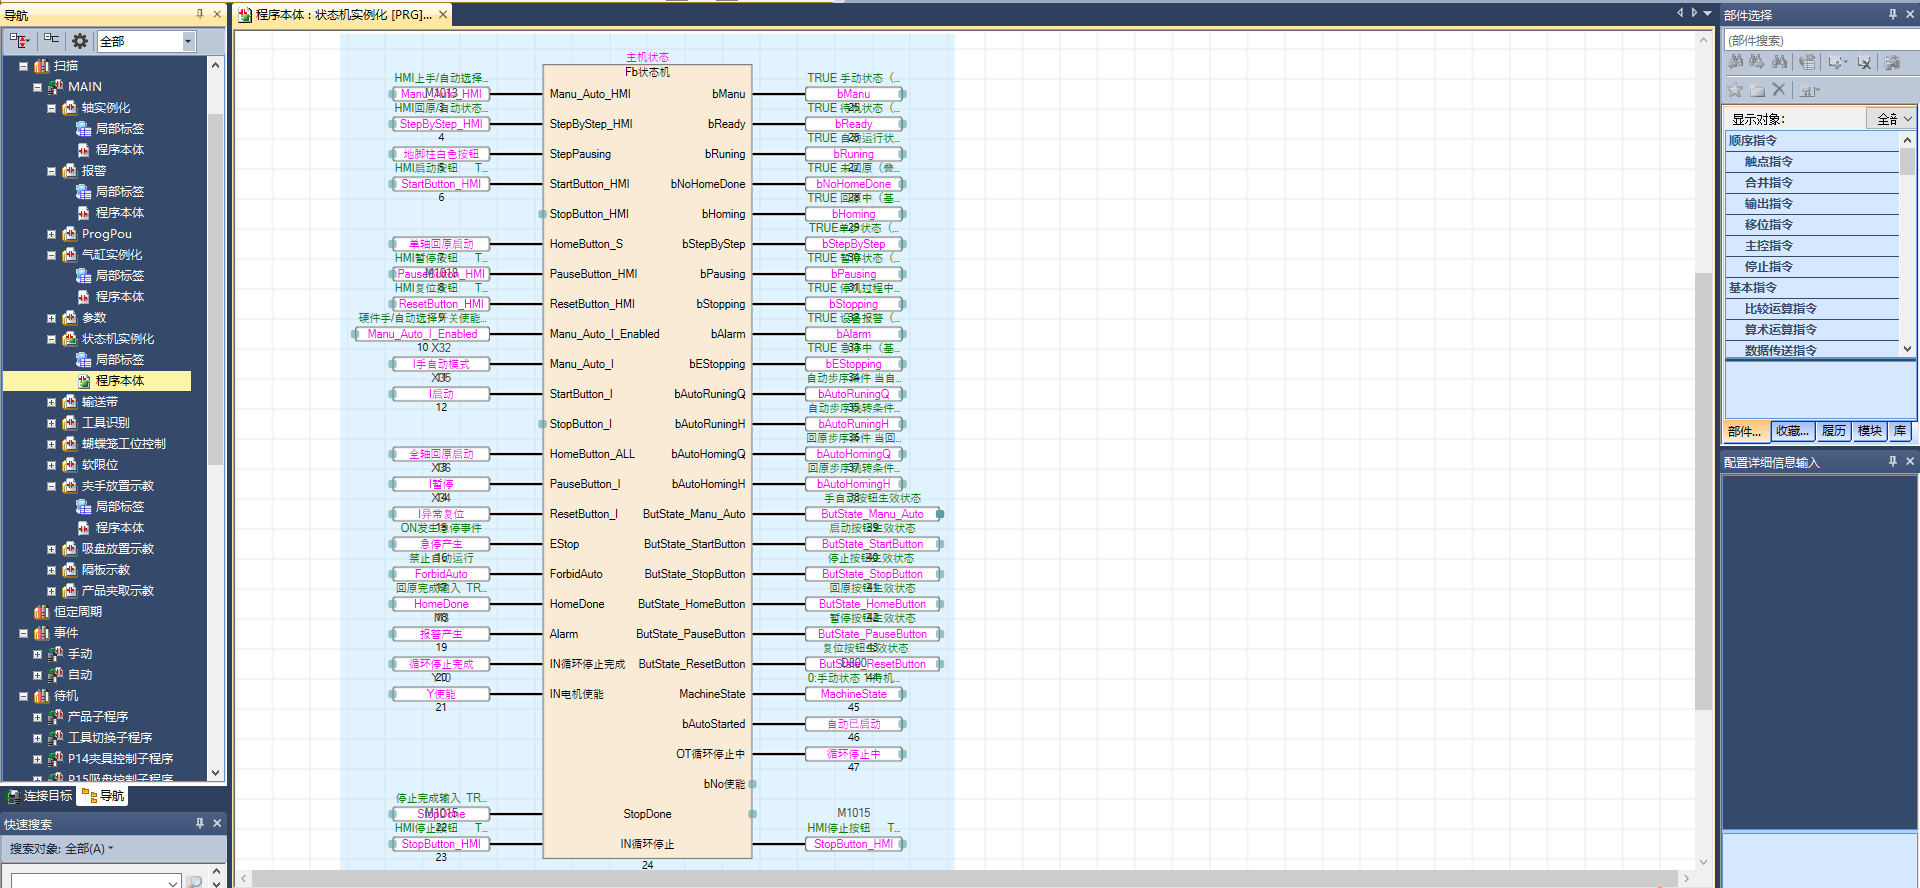The height and width of the screenshot is (888, 1920).
Task: Select the StartButton_HMI input variable box
Action: [440, 184]
